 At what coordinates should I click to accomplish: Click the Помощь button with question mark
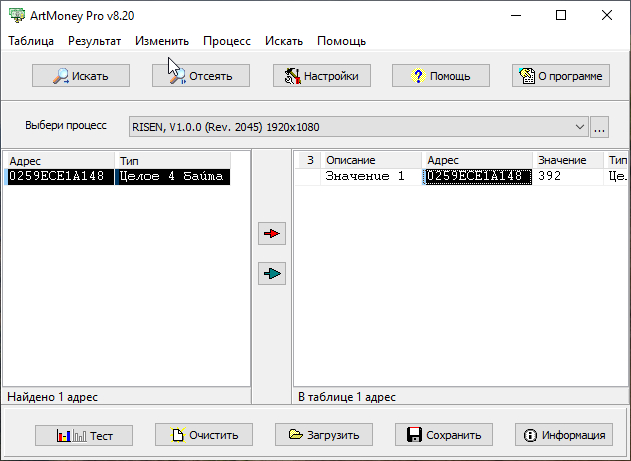point(441,76)
